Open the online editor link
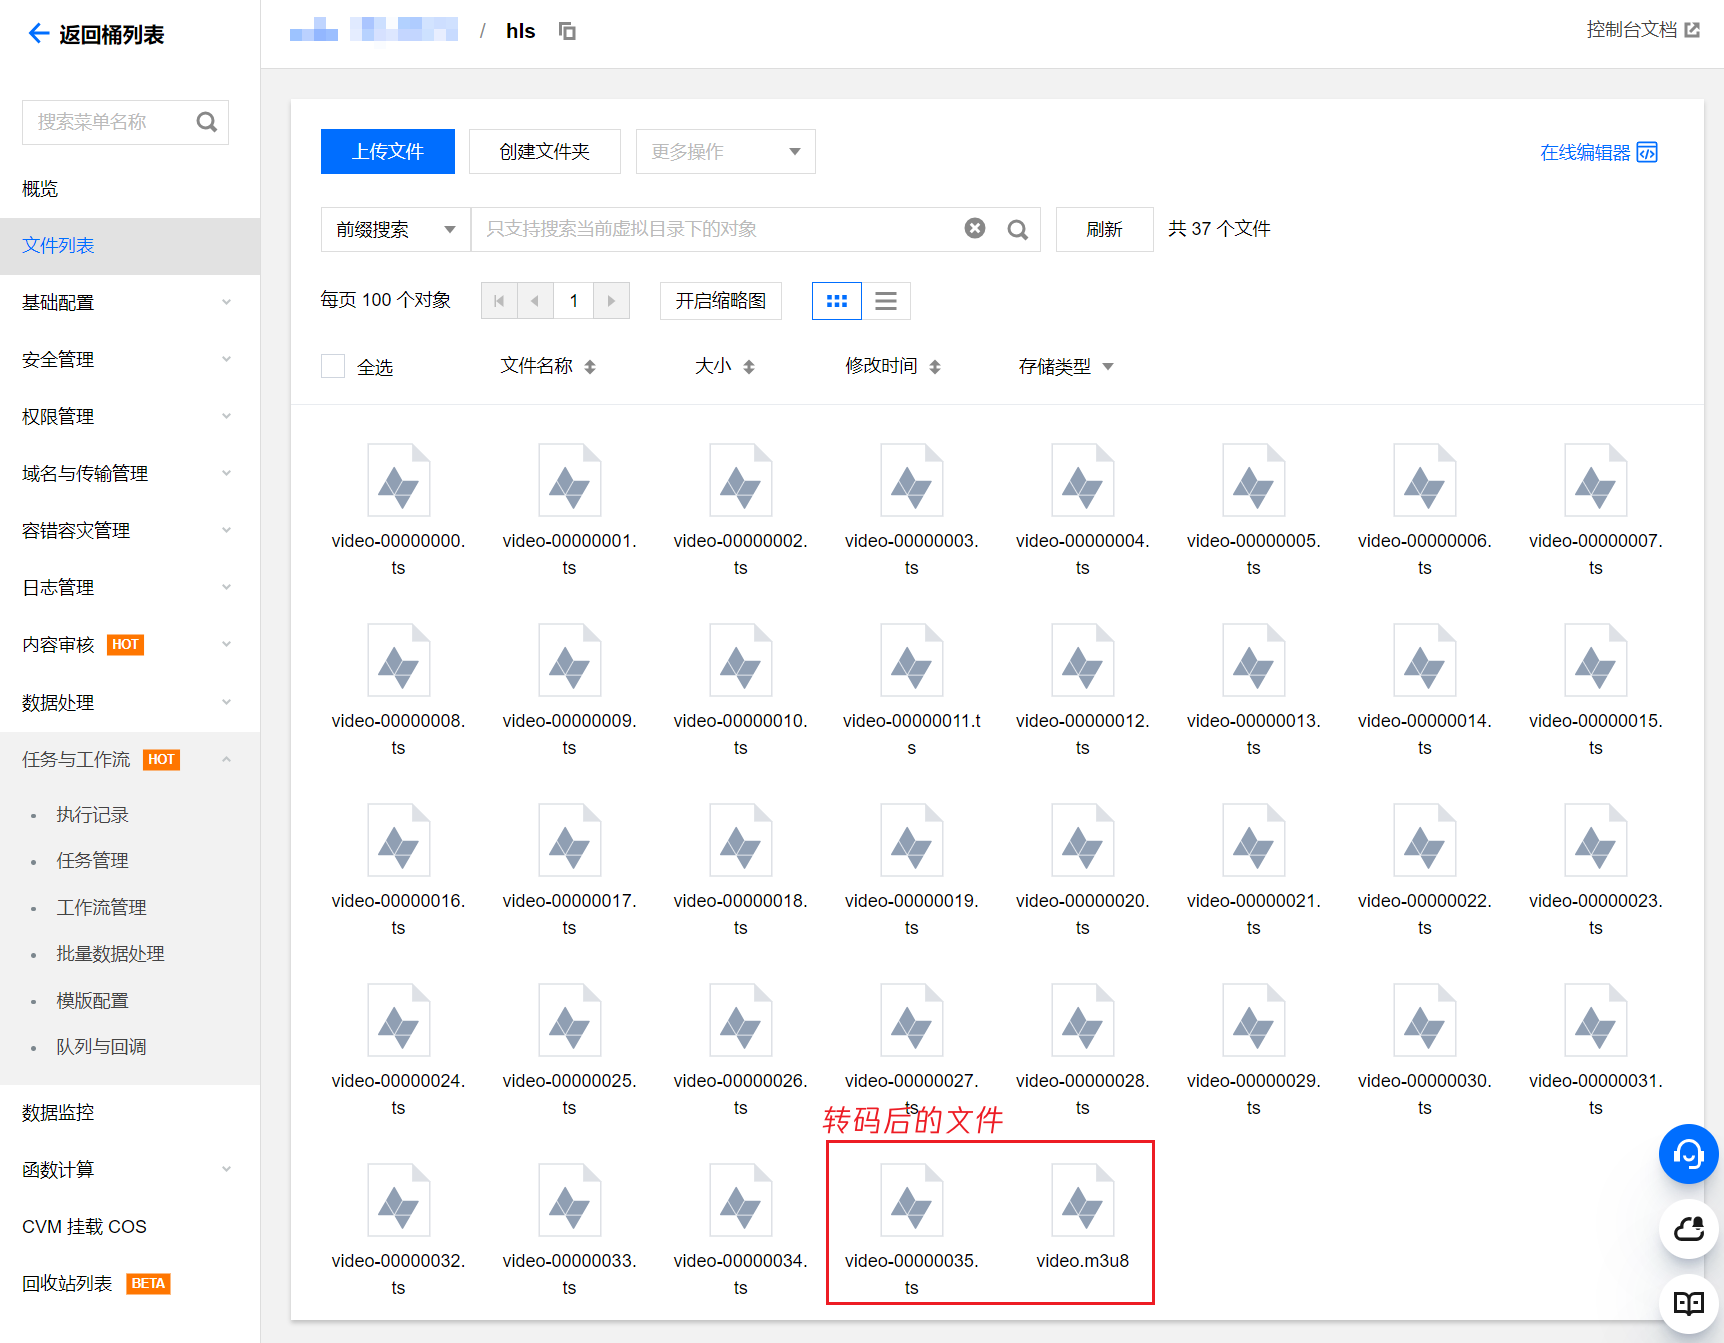The width and height of the screenshot is (1724, 1343). (x=1598, y=152)
